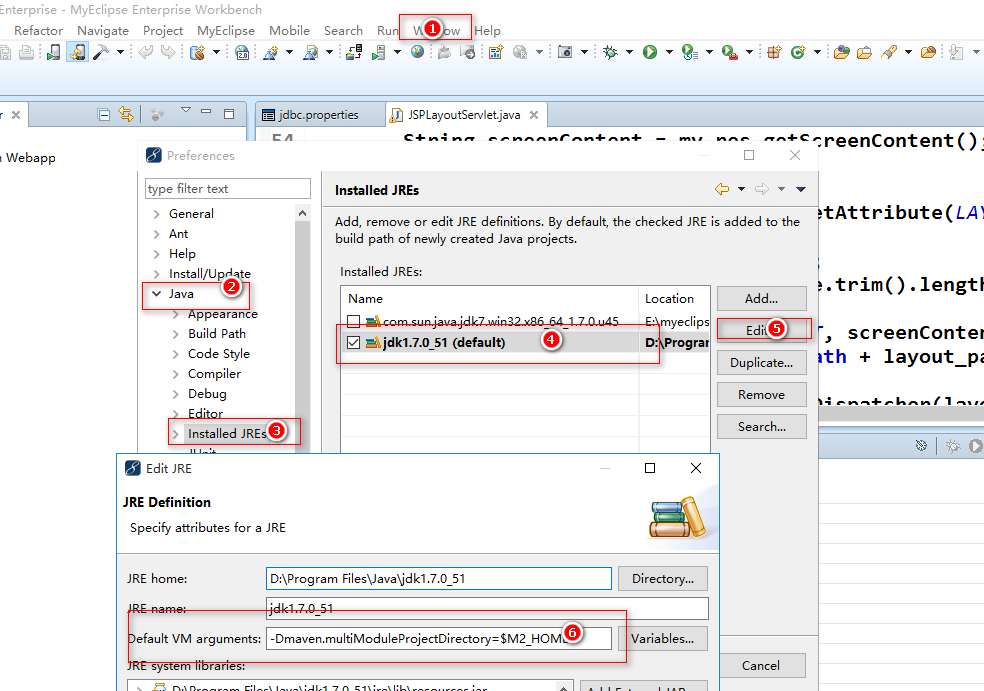
Task: Open the left panel view menu triangle
Action: 186,110
